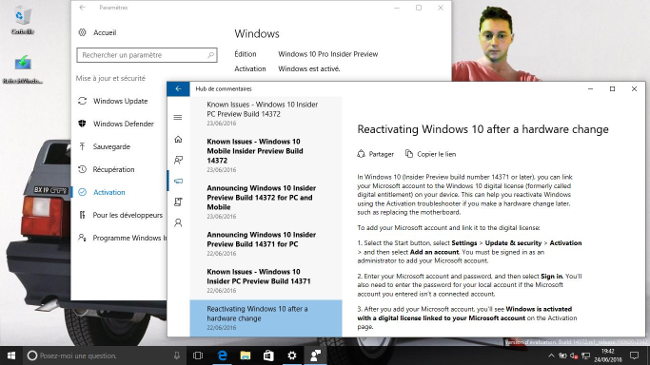Viewport: 650px width, 365px height.
Task: Open Announcing Insider Preview Build 14371 for PC
Action: [x=266, y=243]
